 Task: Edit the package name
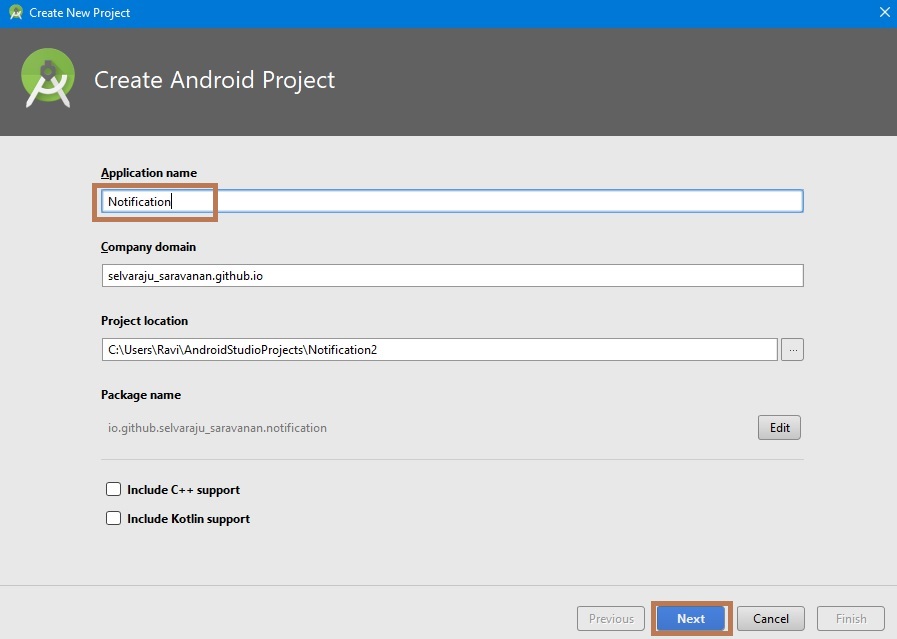pyautogui.click(x=779, y=428)
